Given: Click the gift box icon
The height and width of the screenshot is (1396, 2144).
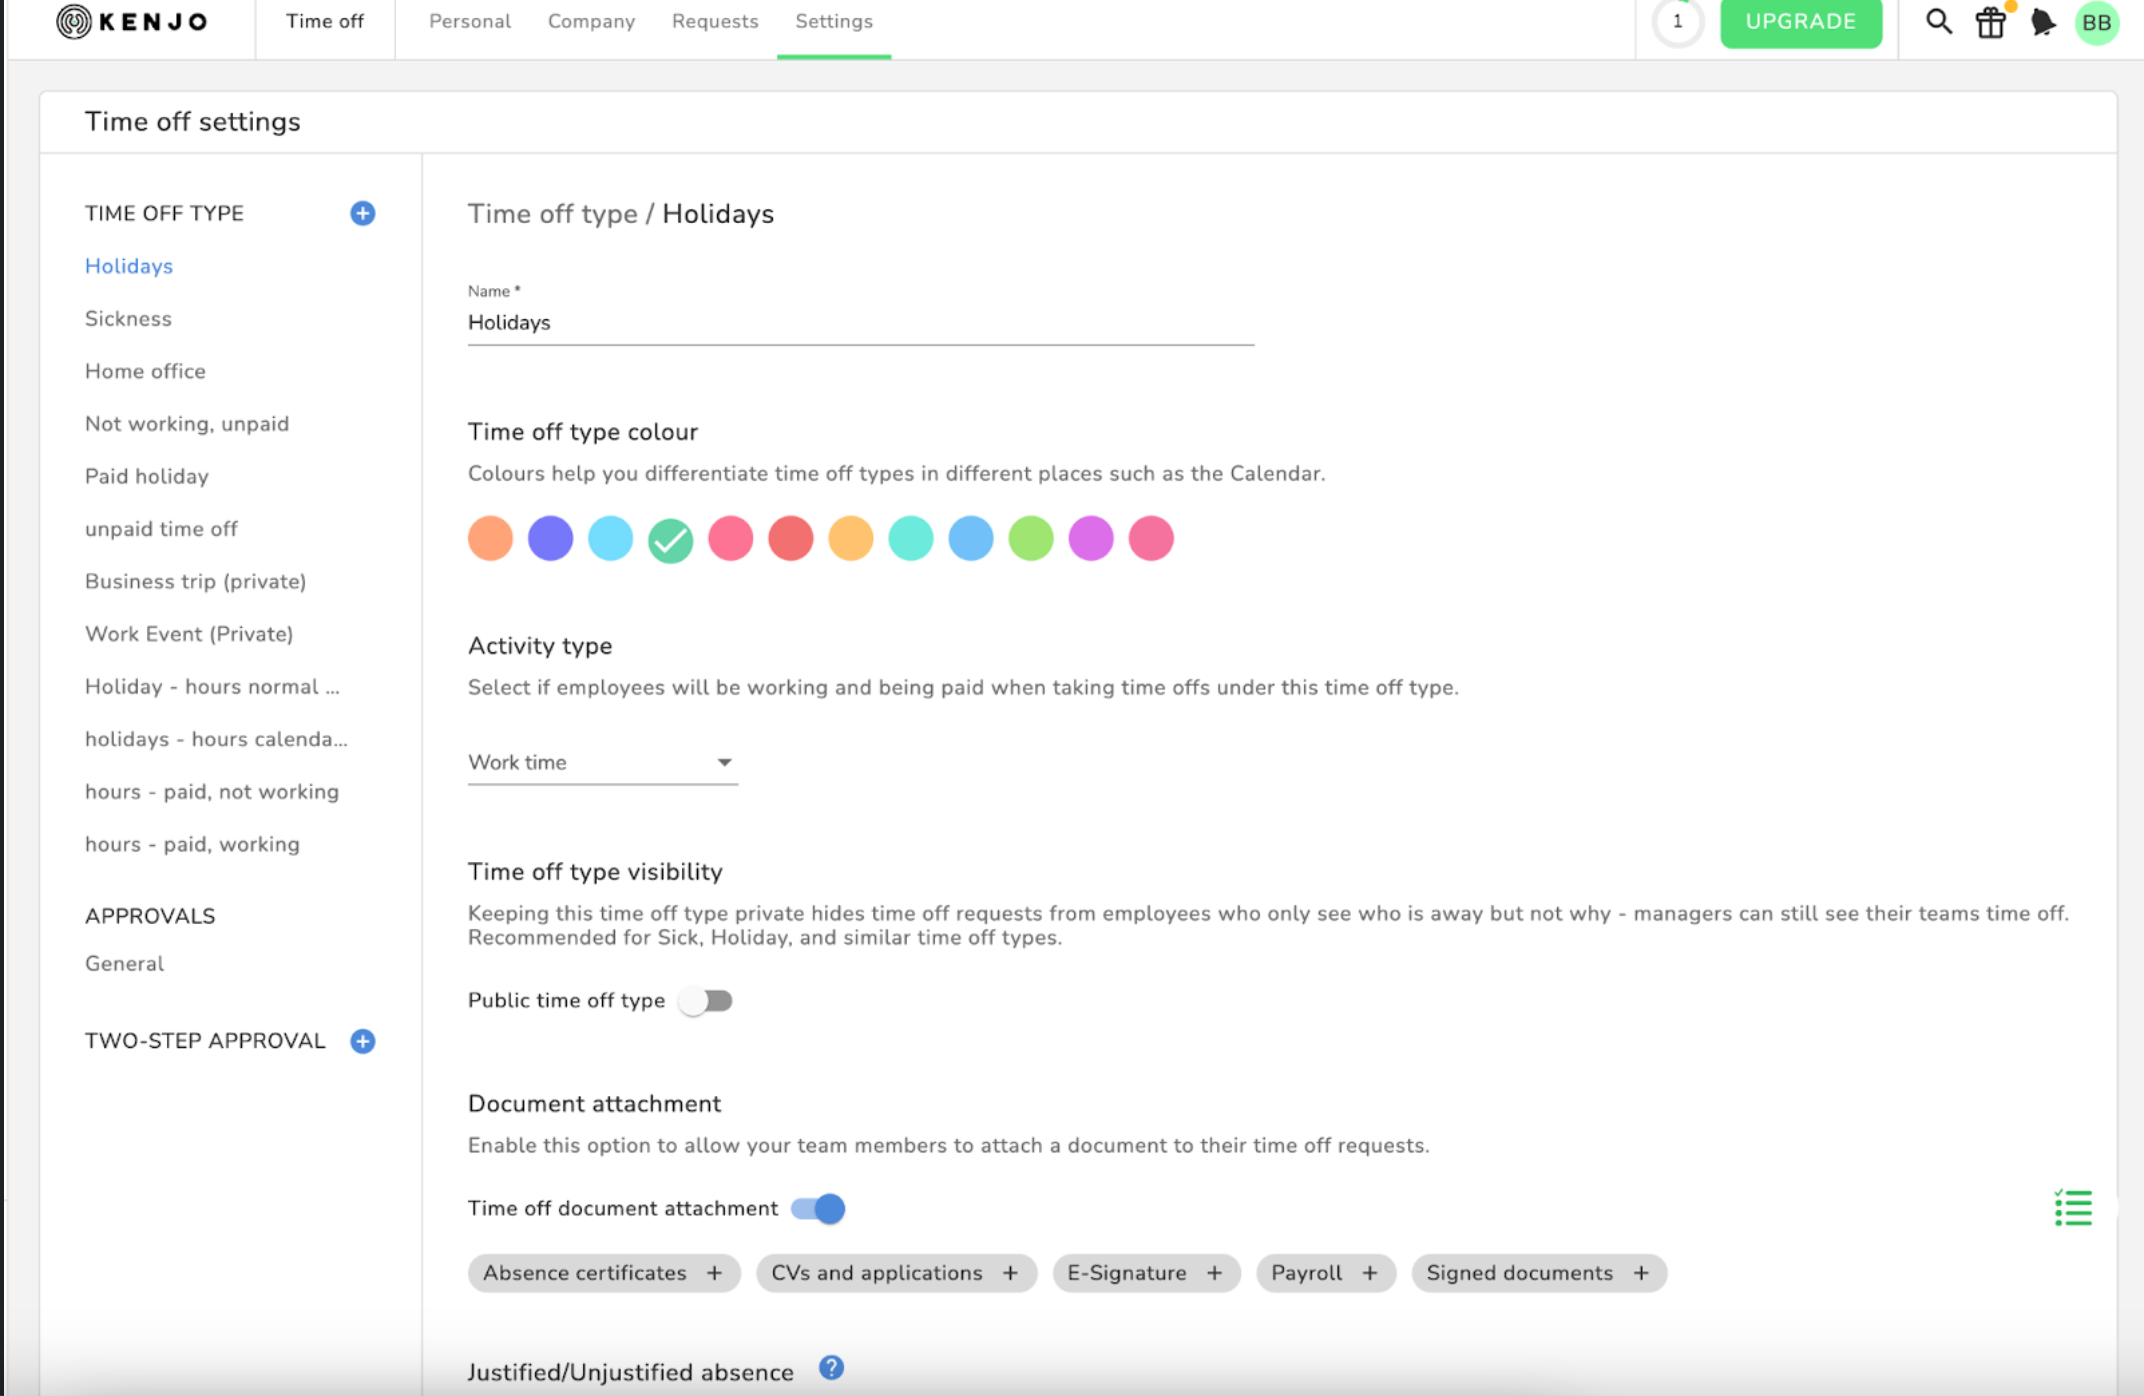Looking at the screenshot, I should [x=1990, y=22].
